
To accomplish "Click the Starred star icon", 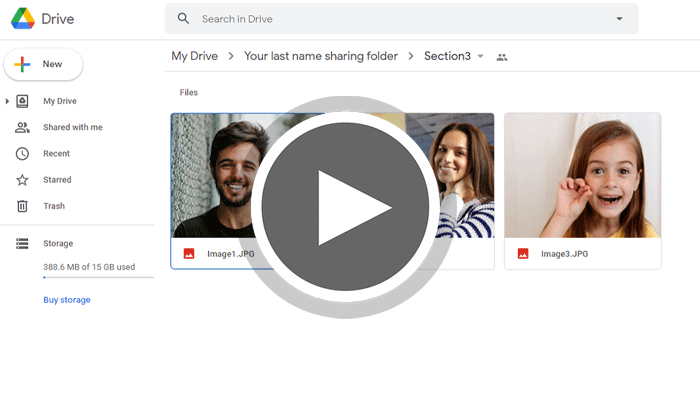I will (x=22, y=180).
